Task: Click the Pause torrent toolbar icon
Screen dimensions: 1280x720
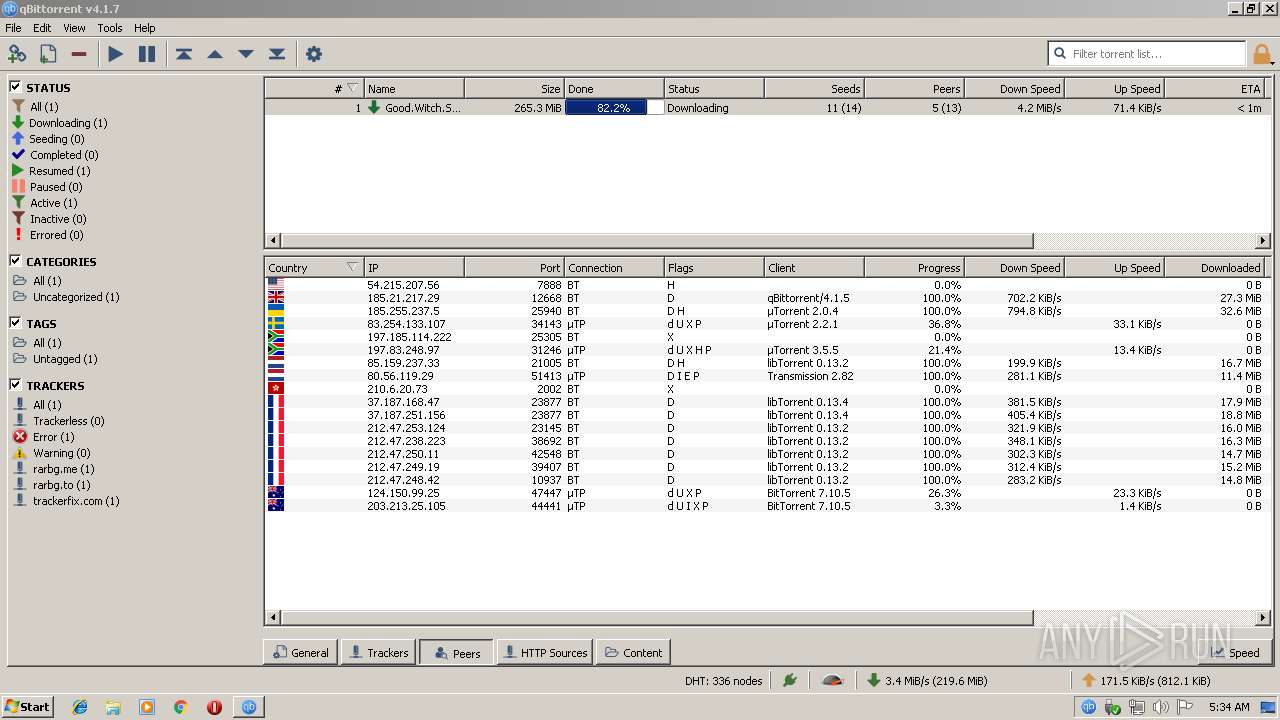Action: coord(147,54)
